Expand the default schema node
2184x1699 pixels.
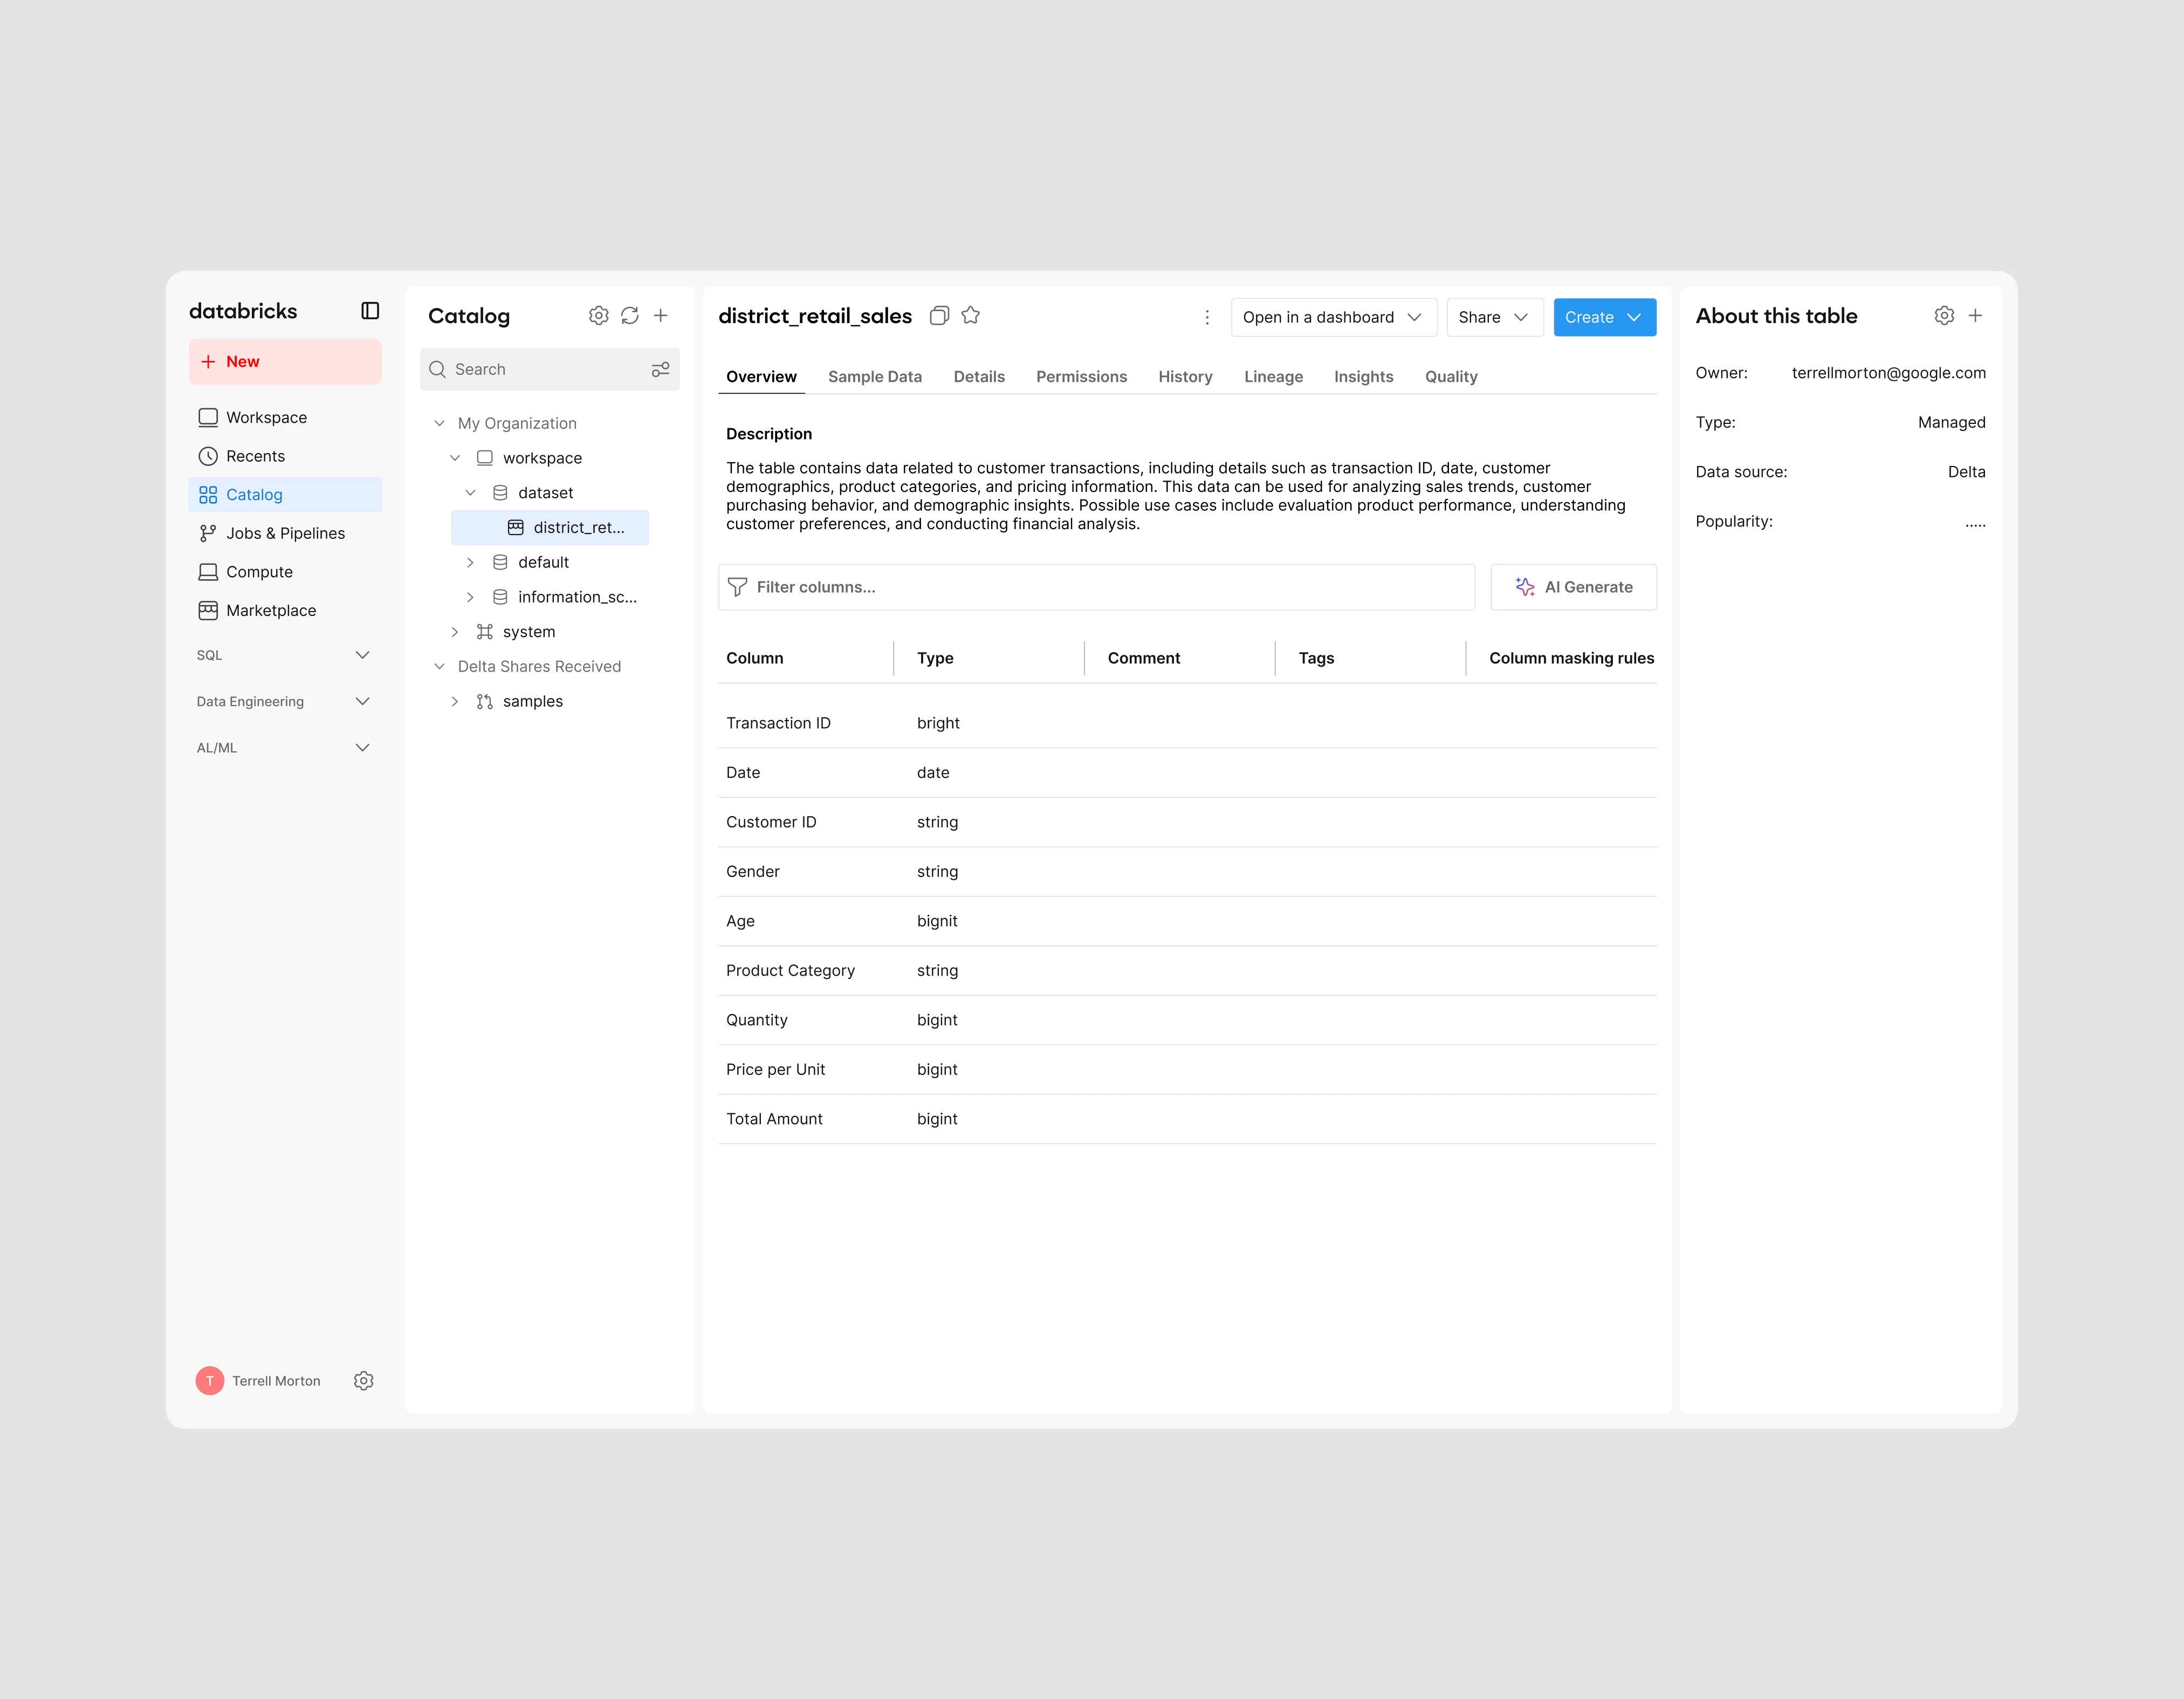coord(470,561)
